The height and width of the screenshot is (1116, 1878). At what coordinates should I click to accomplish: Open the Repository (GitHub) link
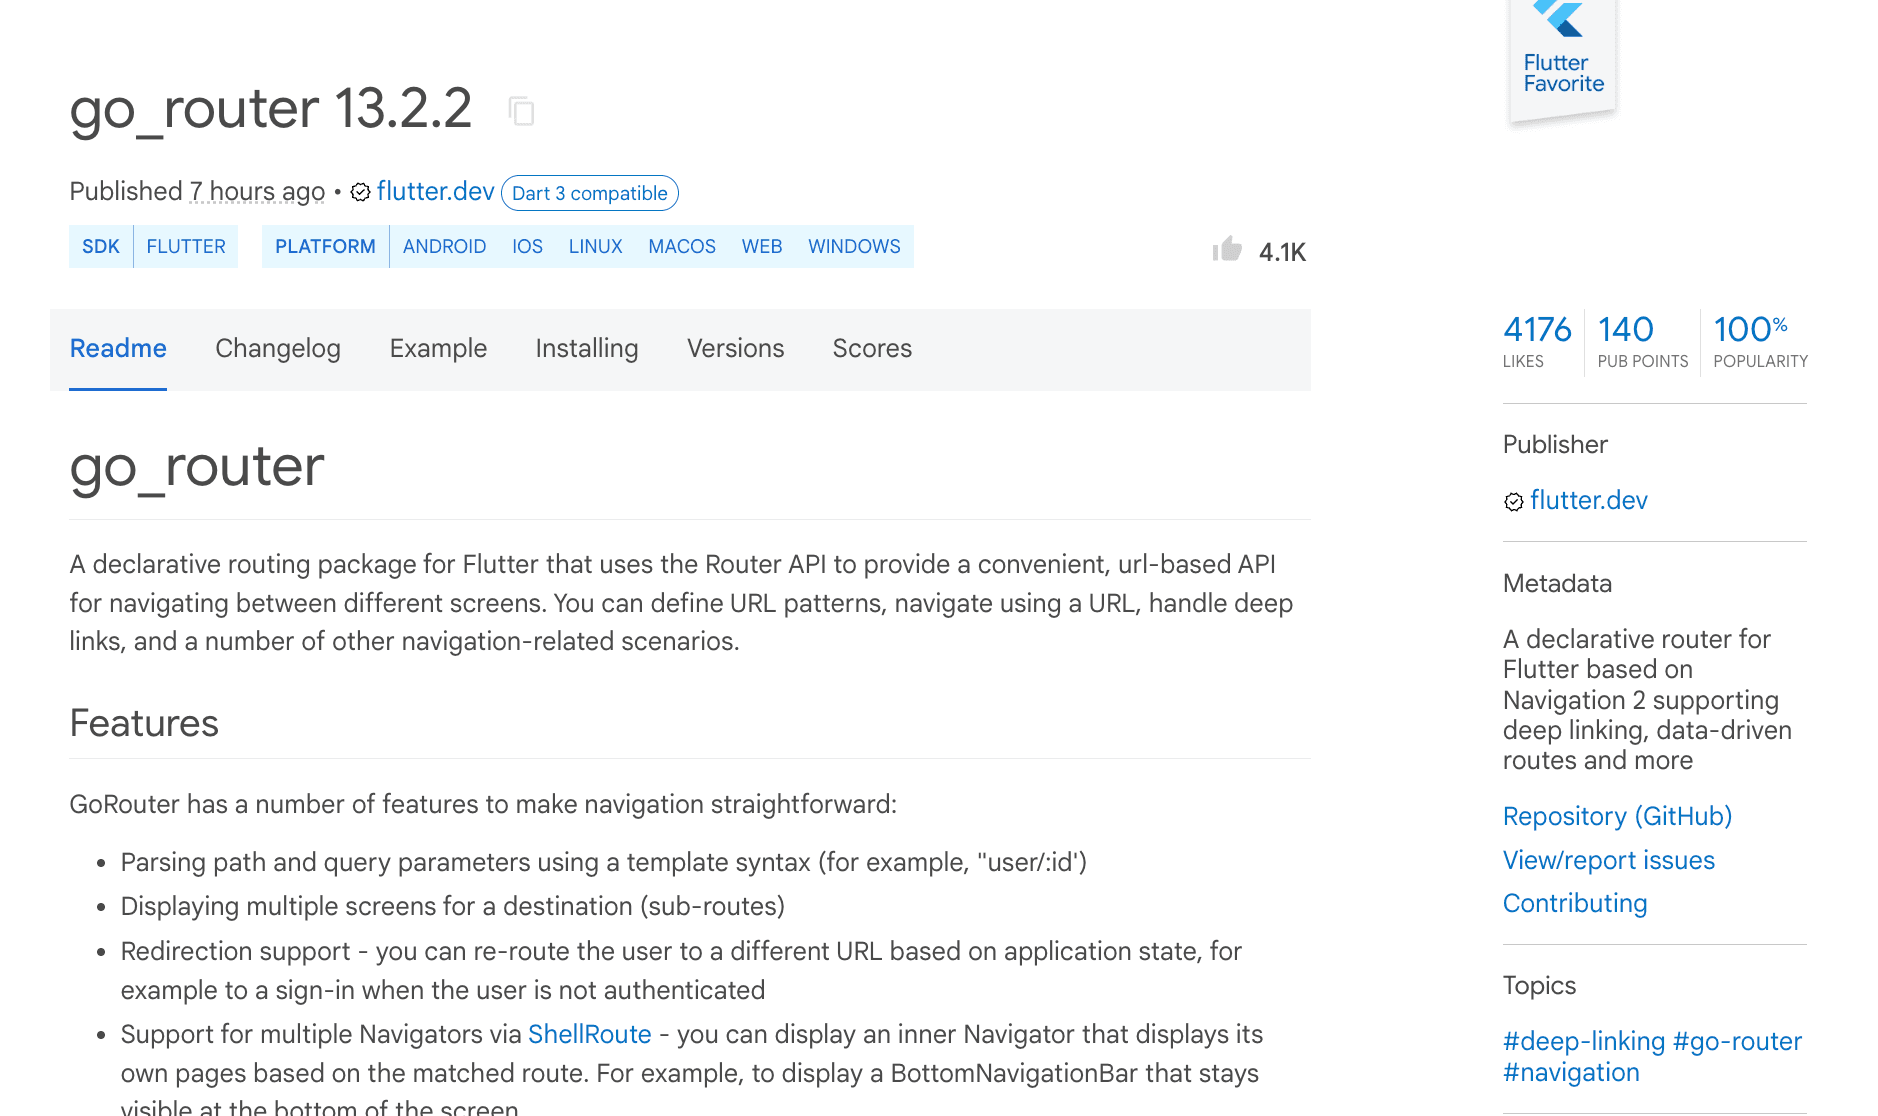pos(1616,816)
